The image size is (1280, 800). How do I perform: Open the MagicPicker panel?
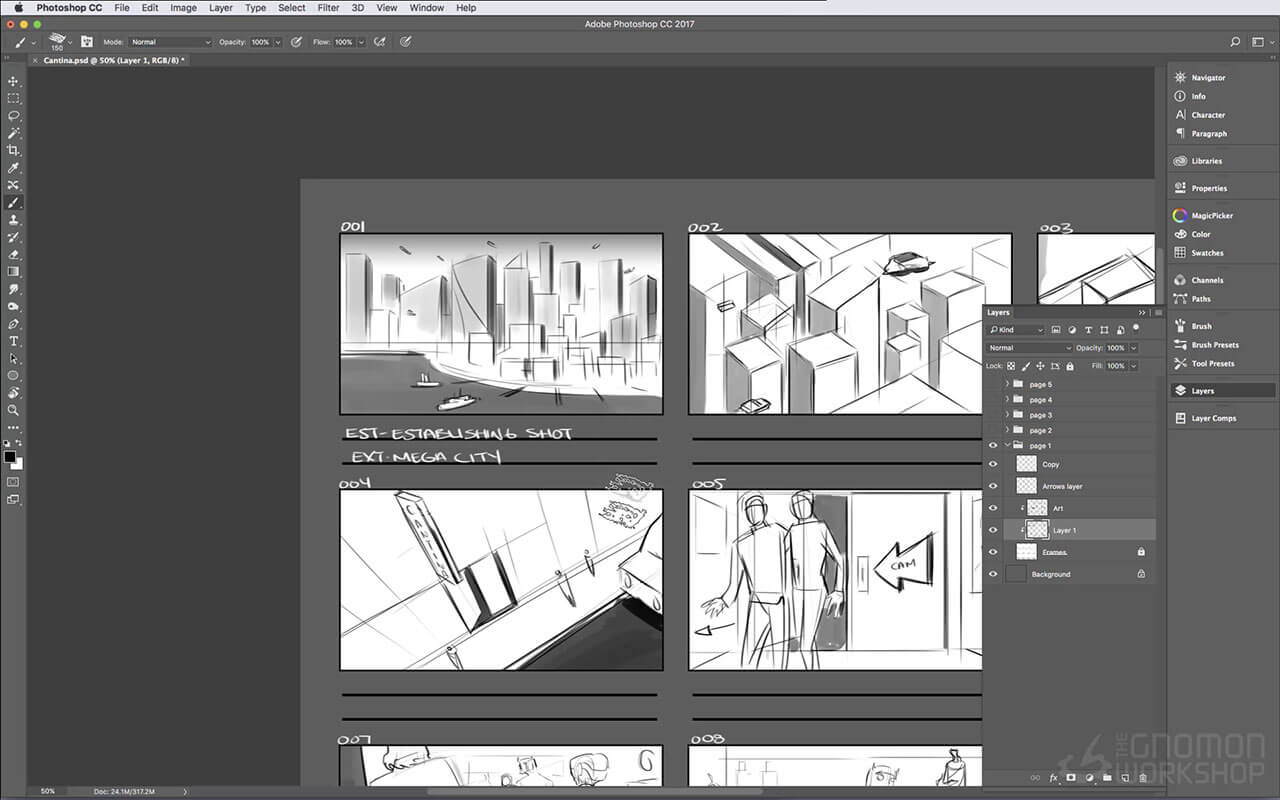coord(1212,215)
